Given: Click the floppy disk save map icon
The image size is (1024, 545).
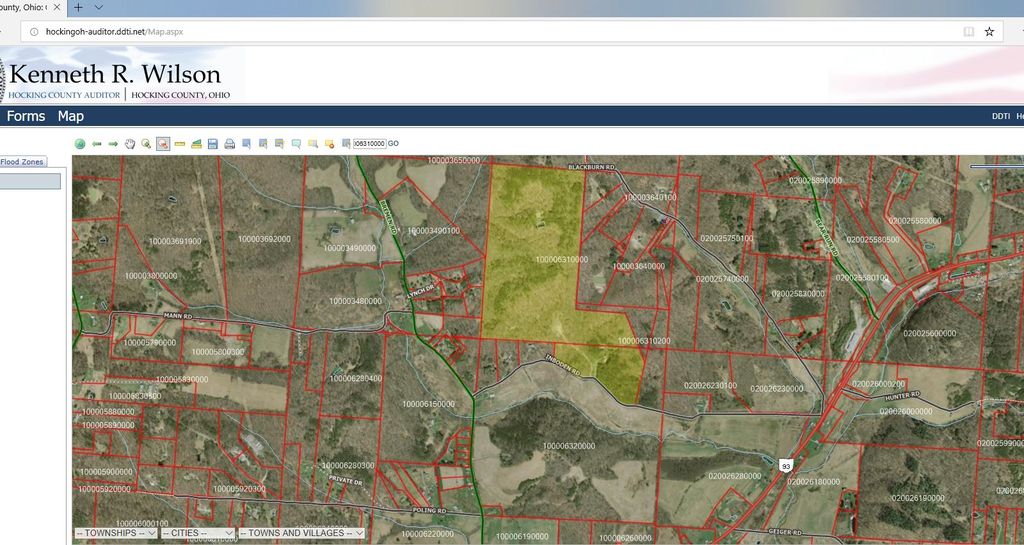Looking at the screenshot, I should 213,144.
